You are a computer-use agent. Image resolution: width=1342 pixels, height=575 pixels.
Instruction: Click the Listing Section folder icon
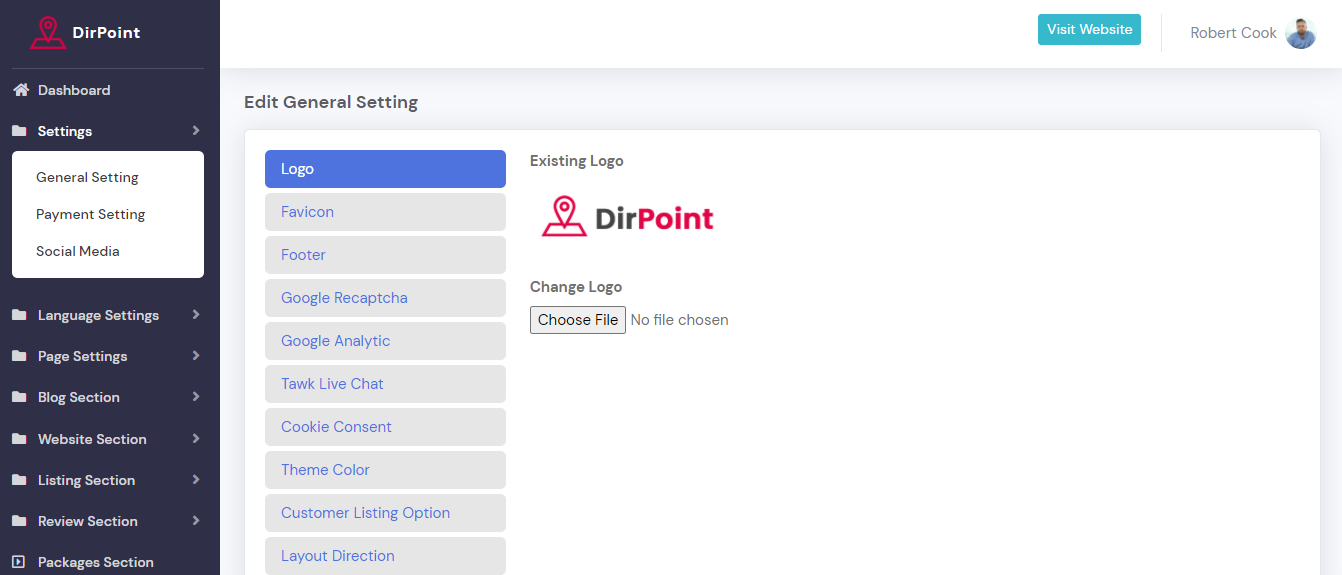[x=19, y=480]
